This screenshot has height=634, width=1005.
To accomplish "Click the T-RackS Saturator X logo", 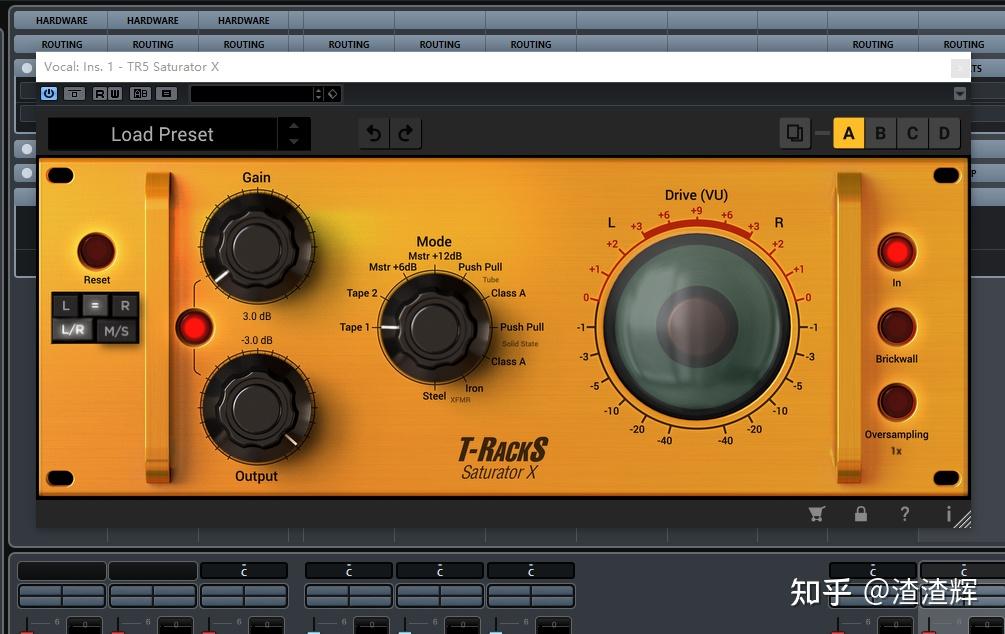I will (502, 459).
